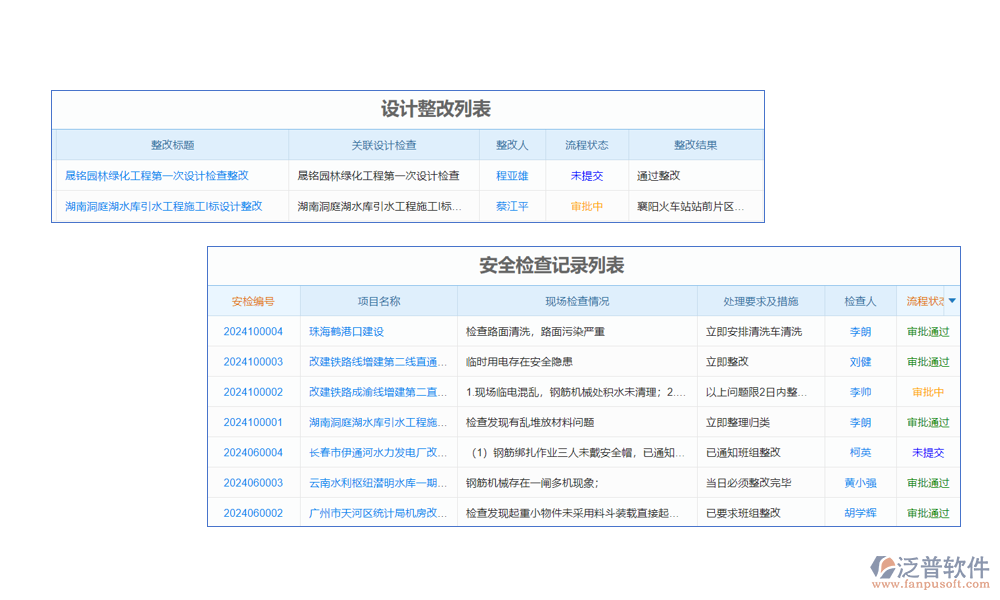Screen dimensions: 1000x600
Task: Click 审批通过 status of record 2024100003
Action: click(925, 361)
